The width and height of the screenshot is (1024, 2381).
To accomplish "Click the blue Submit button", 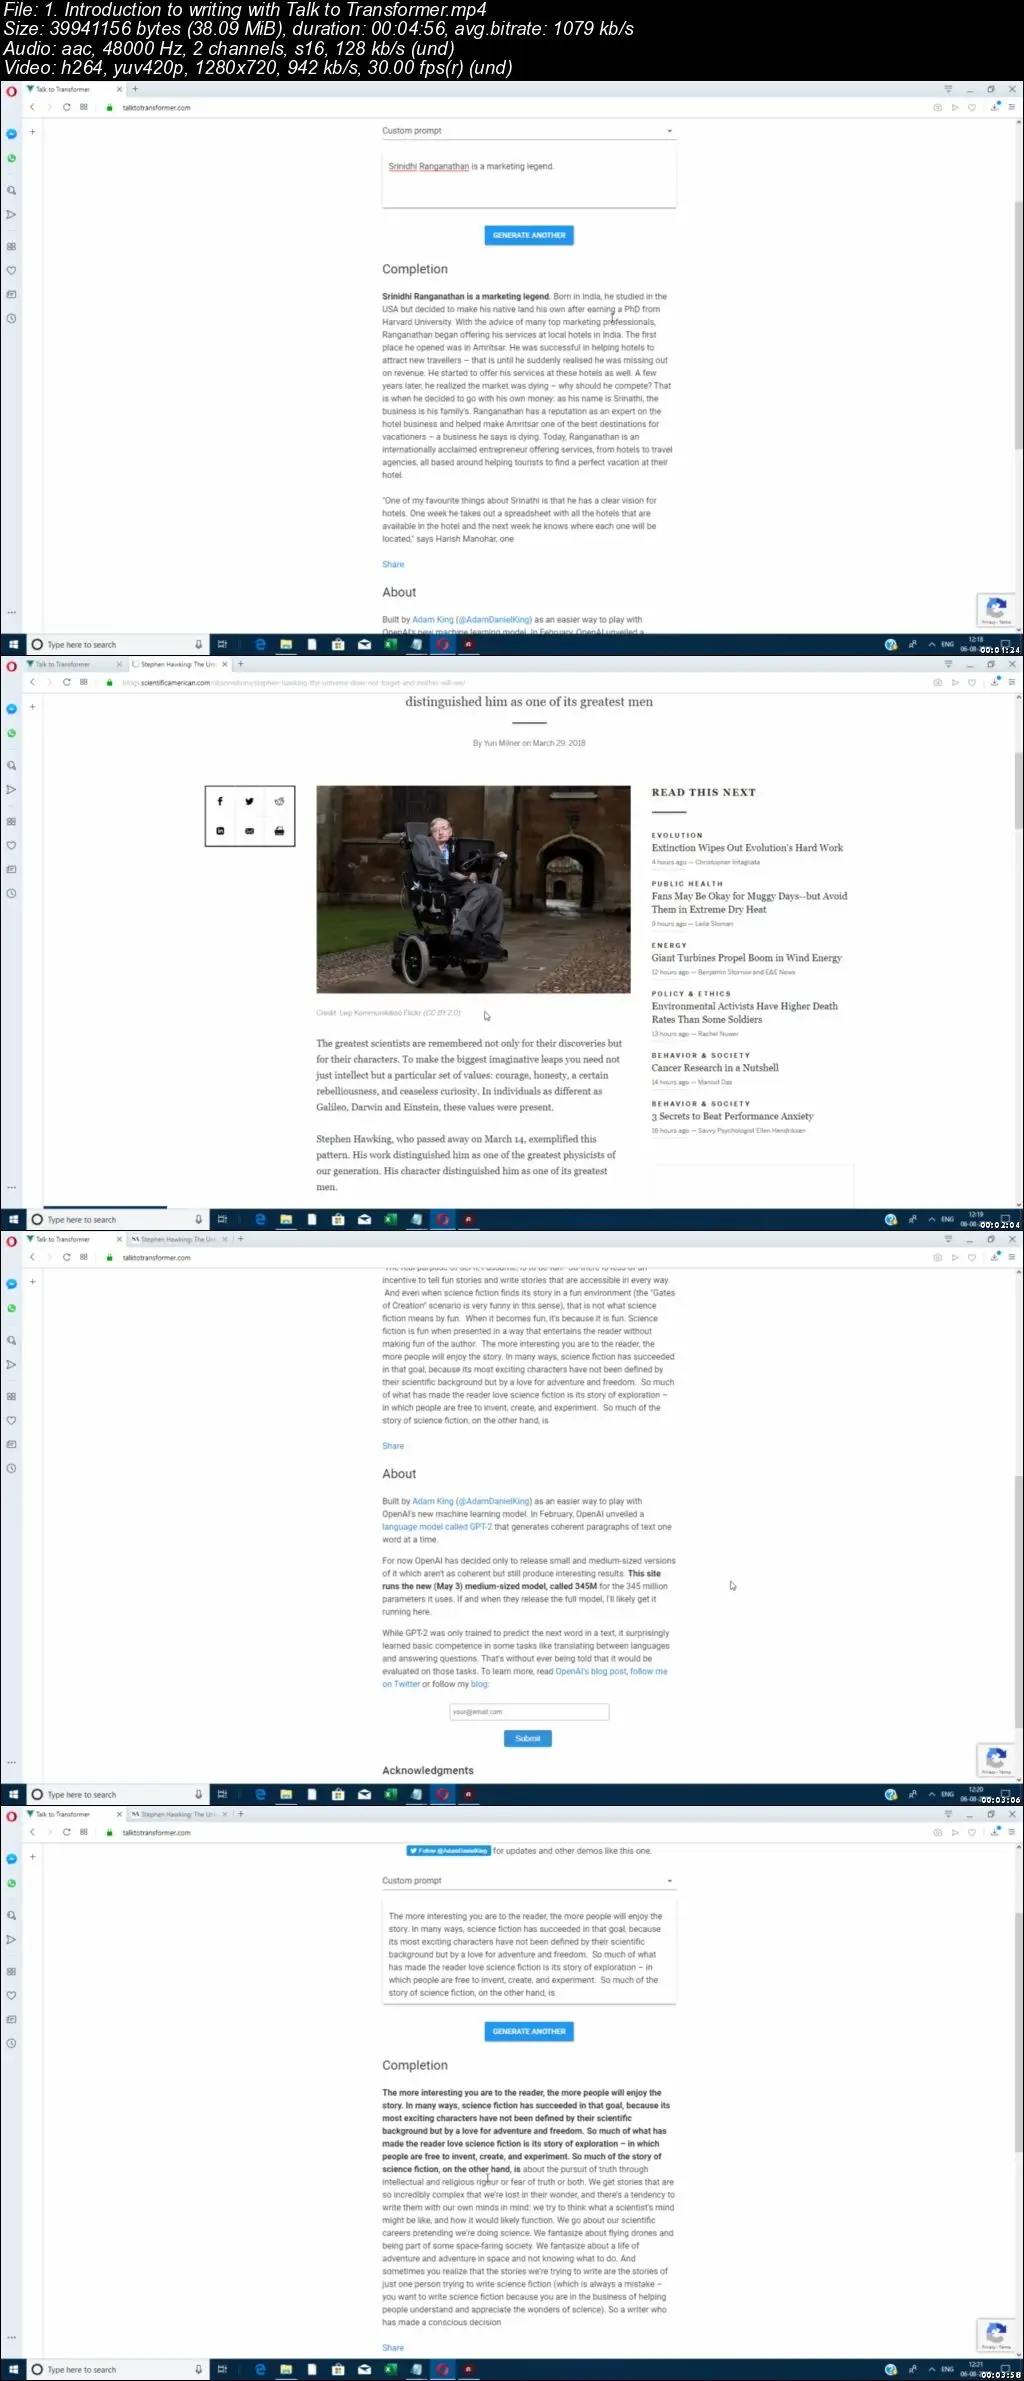I will click(528, 1738).
